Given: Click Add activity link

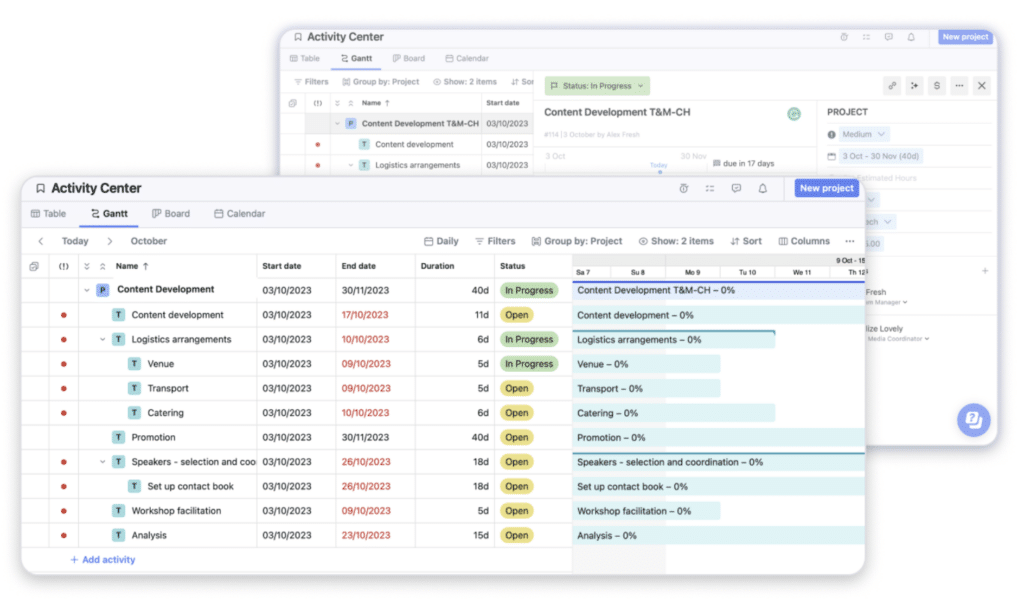Looking at the screenshot, I should [102, 560].
